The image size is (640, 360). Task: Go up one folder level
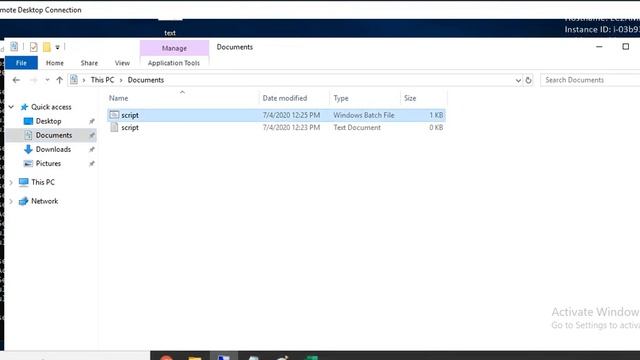(x=60, y=80)
